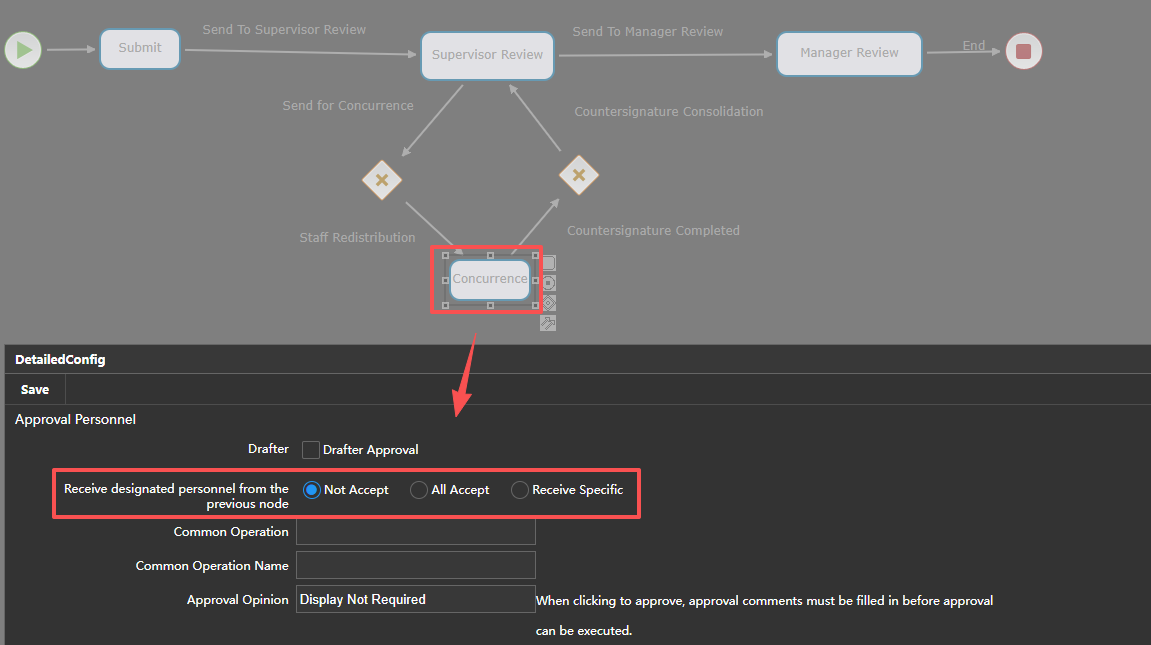1151x645 pixels.
Task: Click the DetailedConfig panel header
Action: pyautogui.click(x=60, y=359)
